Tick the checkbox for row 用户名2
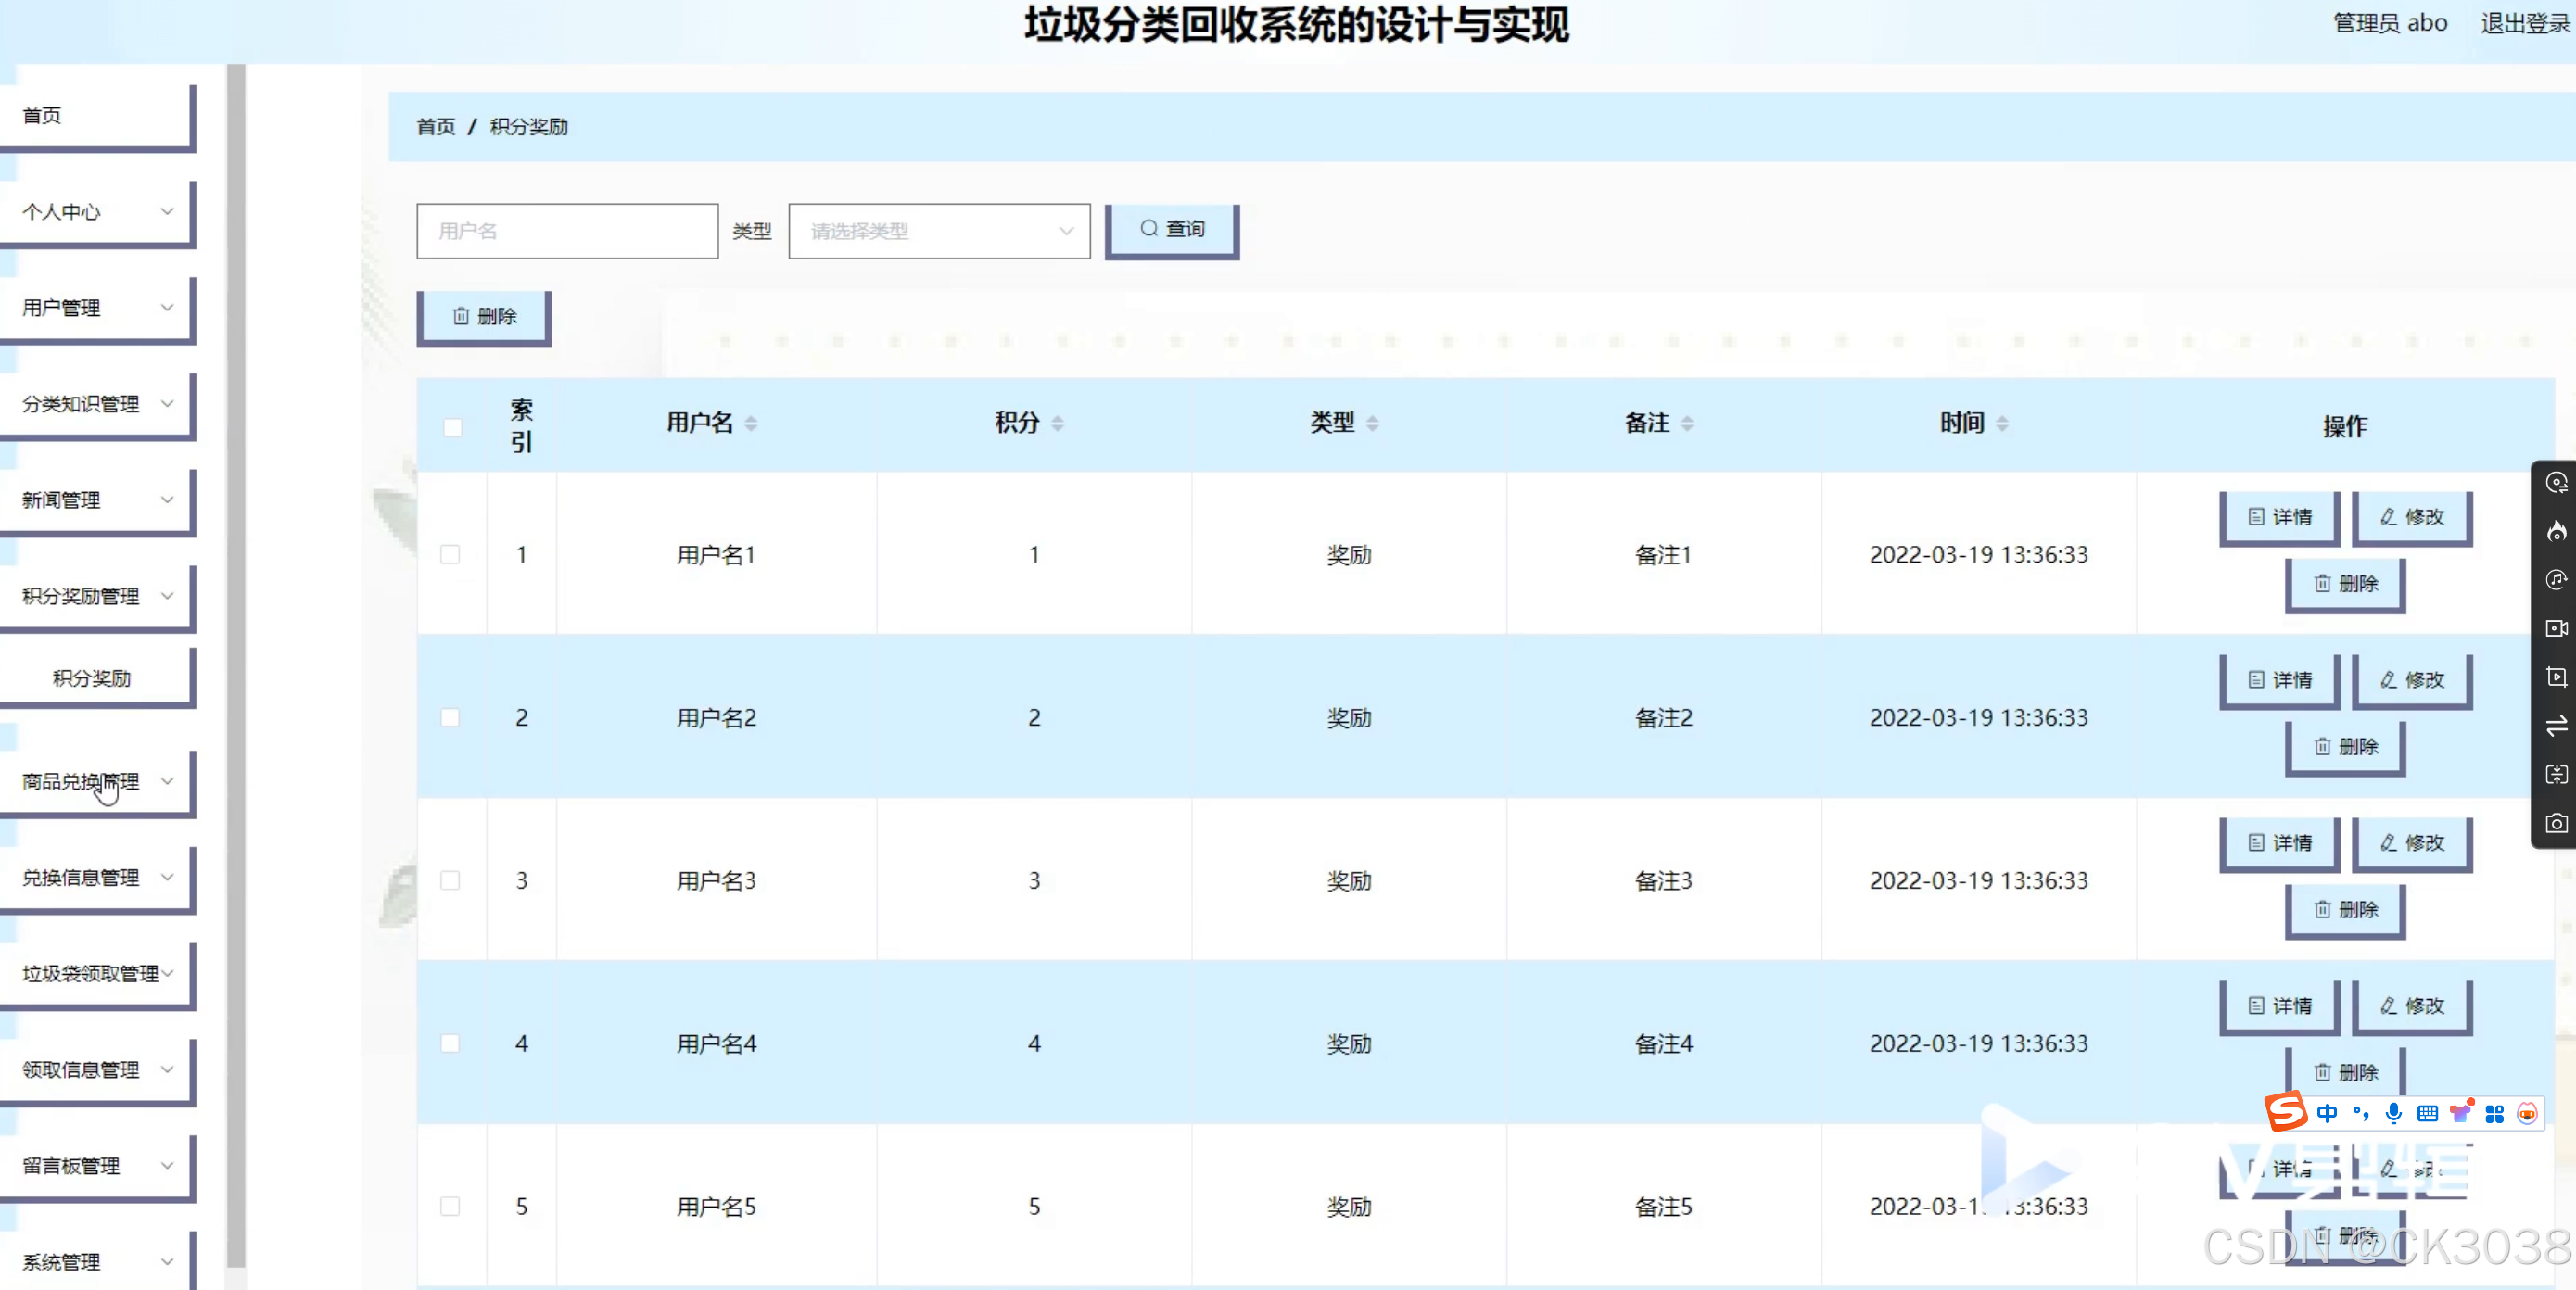 (x=450, y=718)
